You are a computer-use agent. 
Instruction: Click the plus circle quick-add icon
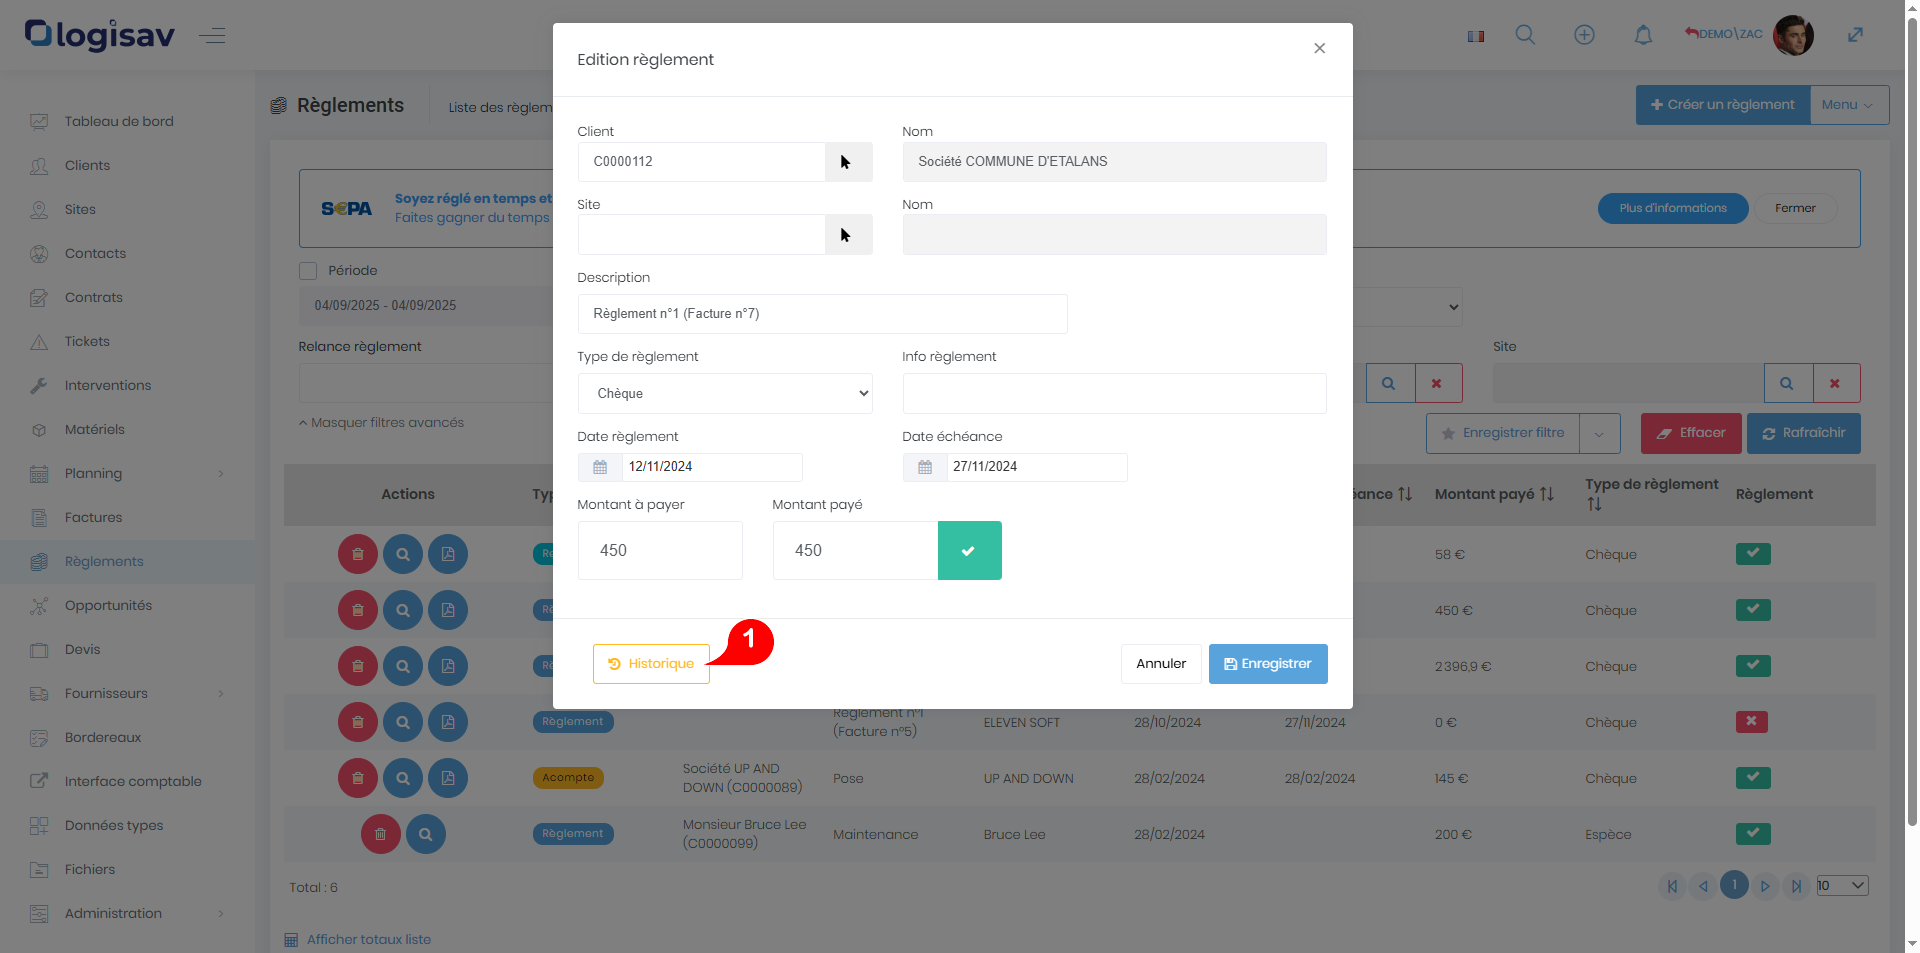point(1584,35)
